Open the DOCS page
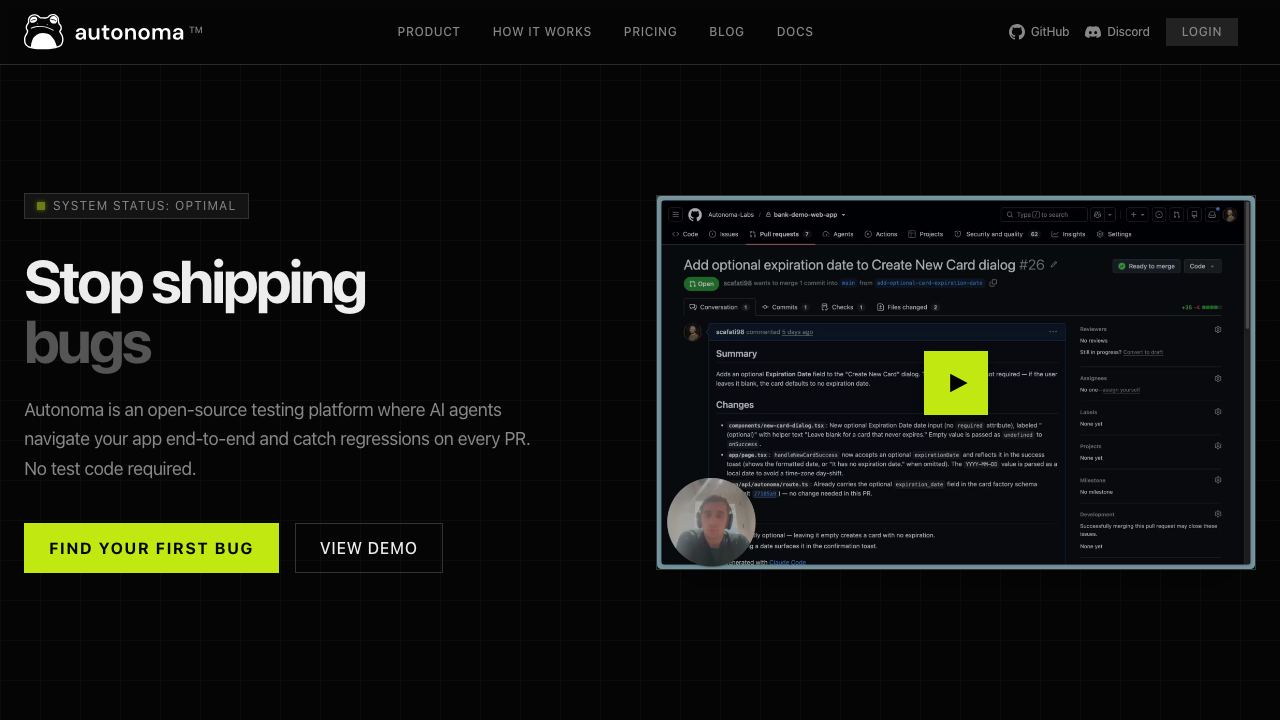The image size is (1280, 720). pos(795,32)
